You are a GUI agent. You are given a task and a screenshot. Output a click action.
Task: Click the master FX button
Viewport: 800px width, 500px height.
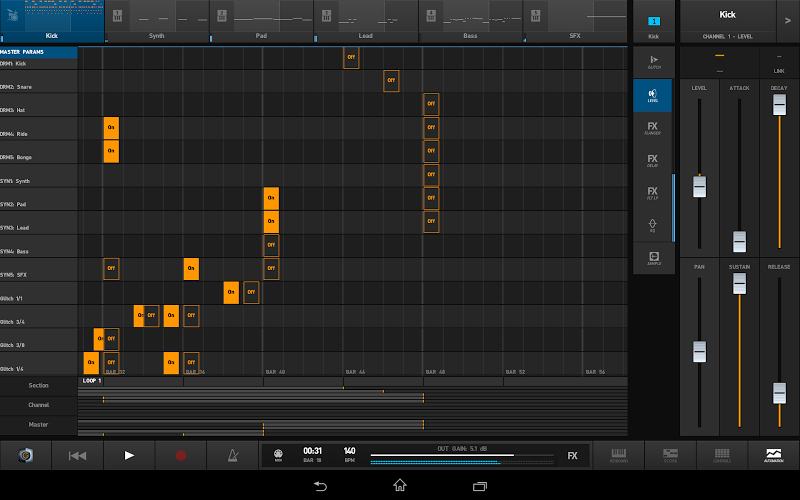tap(572, 456)
